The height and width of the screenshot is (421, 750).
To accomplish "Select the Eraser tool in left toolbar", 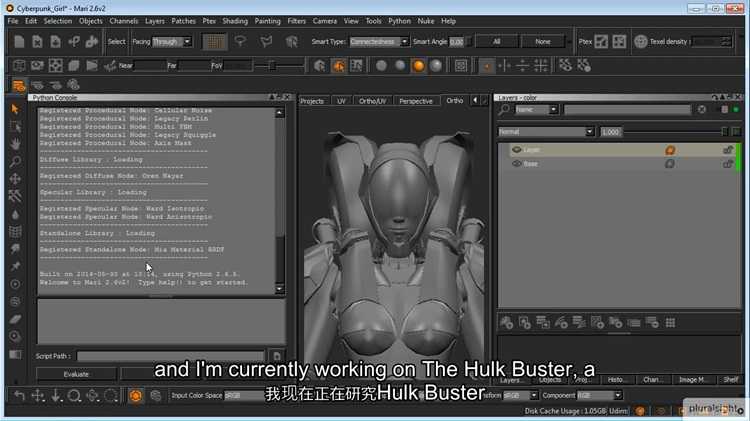I will 15,319.
